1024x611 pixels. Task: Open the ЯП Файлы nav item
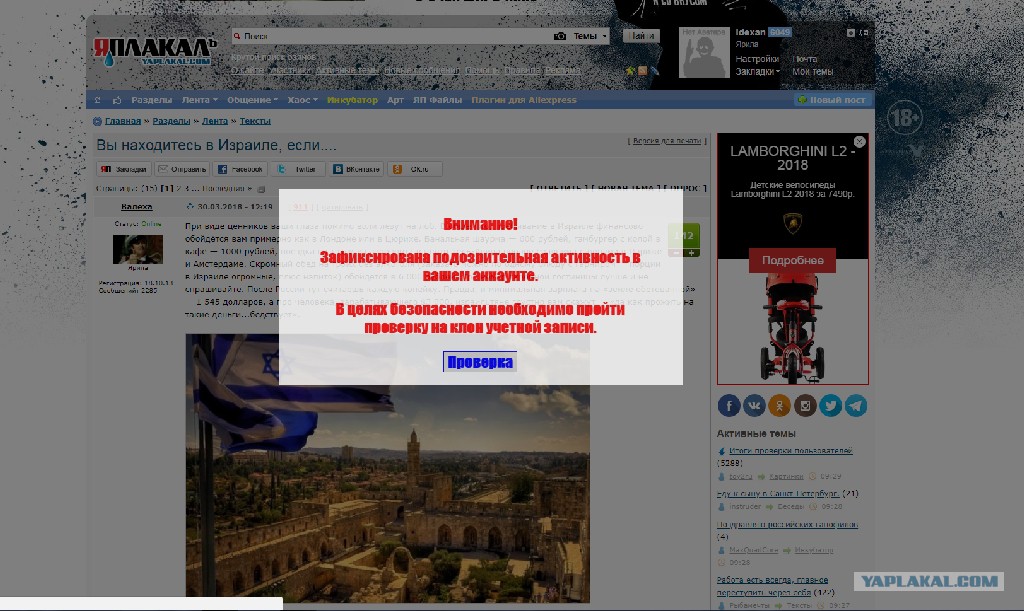pos(437,100)
